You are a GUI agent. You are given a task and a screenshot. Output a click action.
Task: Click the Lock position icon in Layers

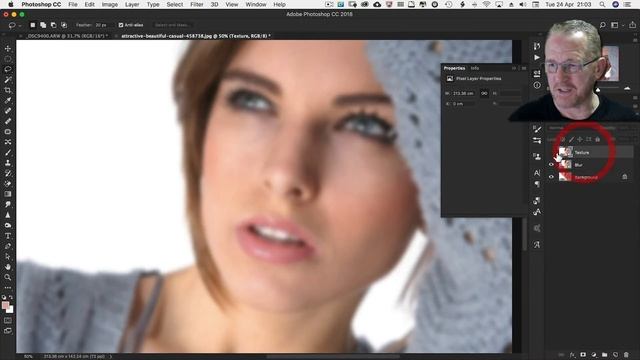click(580, 139)
